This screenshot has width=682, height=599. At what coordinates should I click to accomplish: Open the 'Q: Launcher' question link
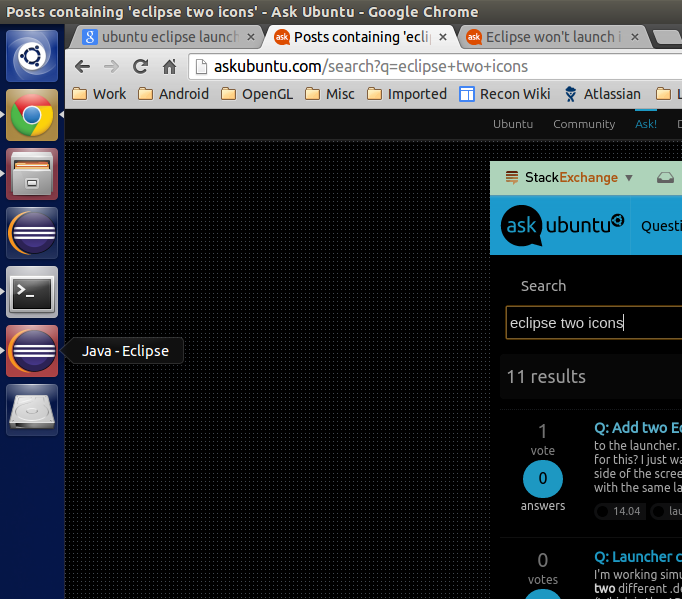(638, 556)
